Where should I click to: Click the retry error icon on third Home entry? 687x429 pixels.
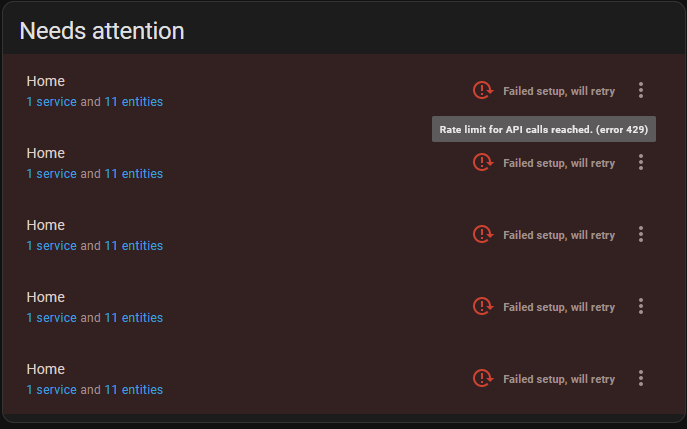pyautogui.click(x=483, y=234)
